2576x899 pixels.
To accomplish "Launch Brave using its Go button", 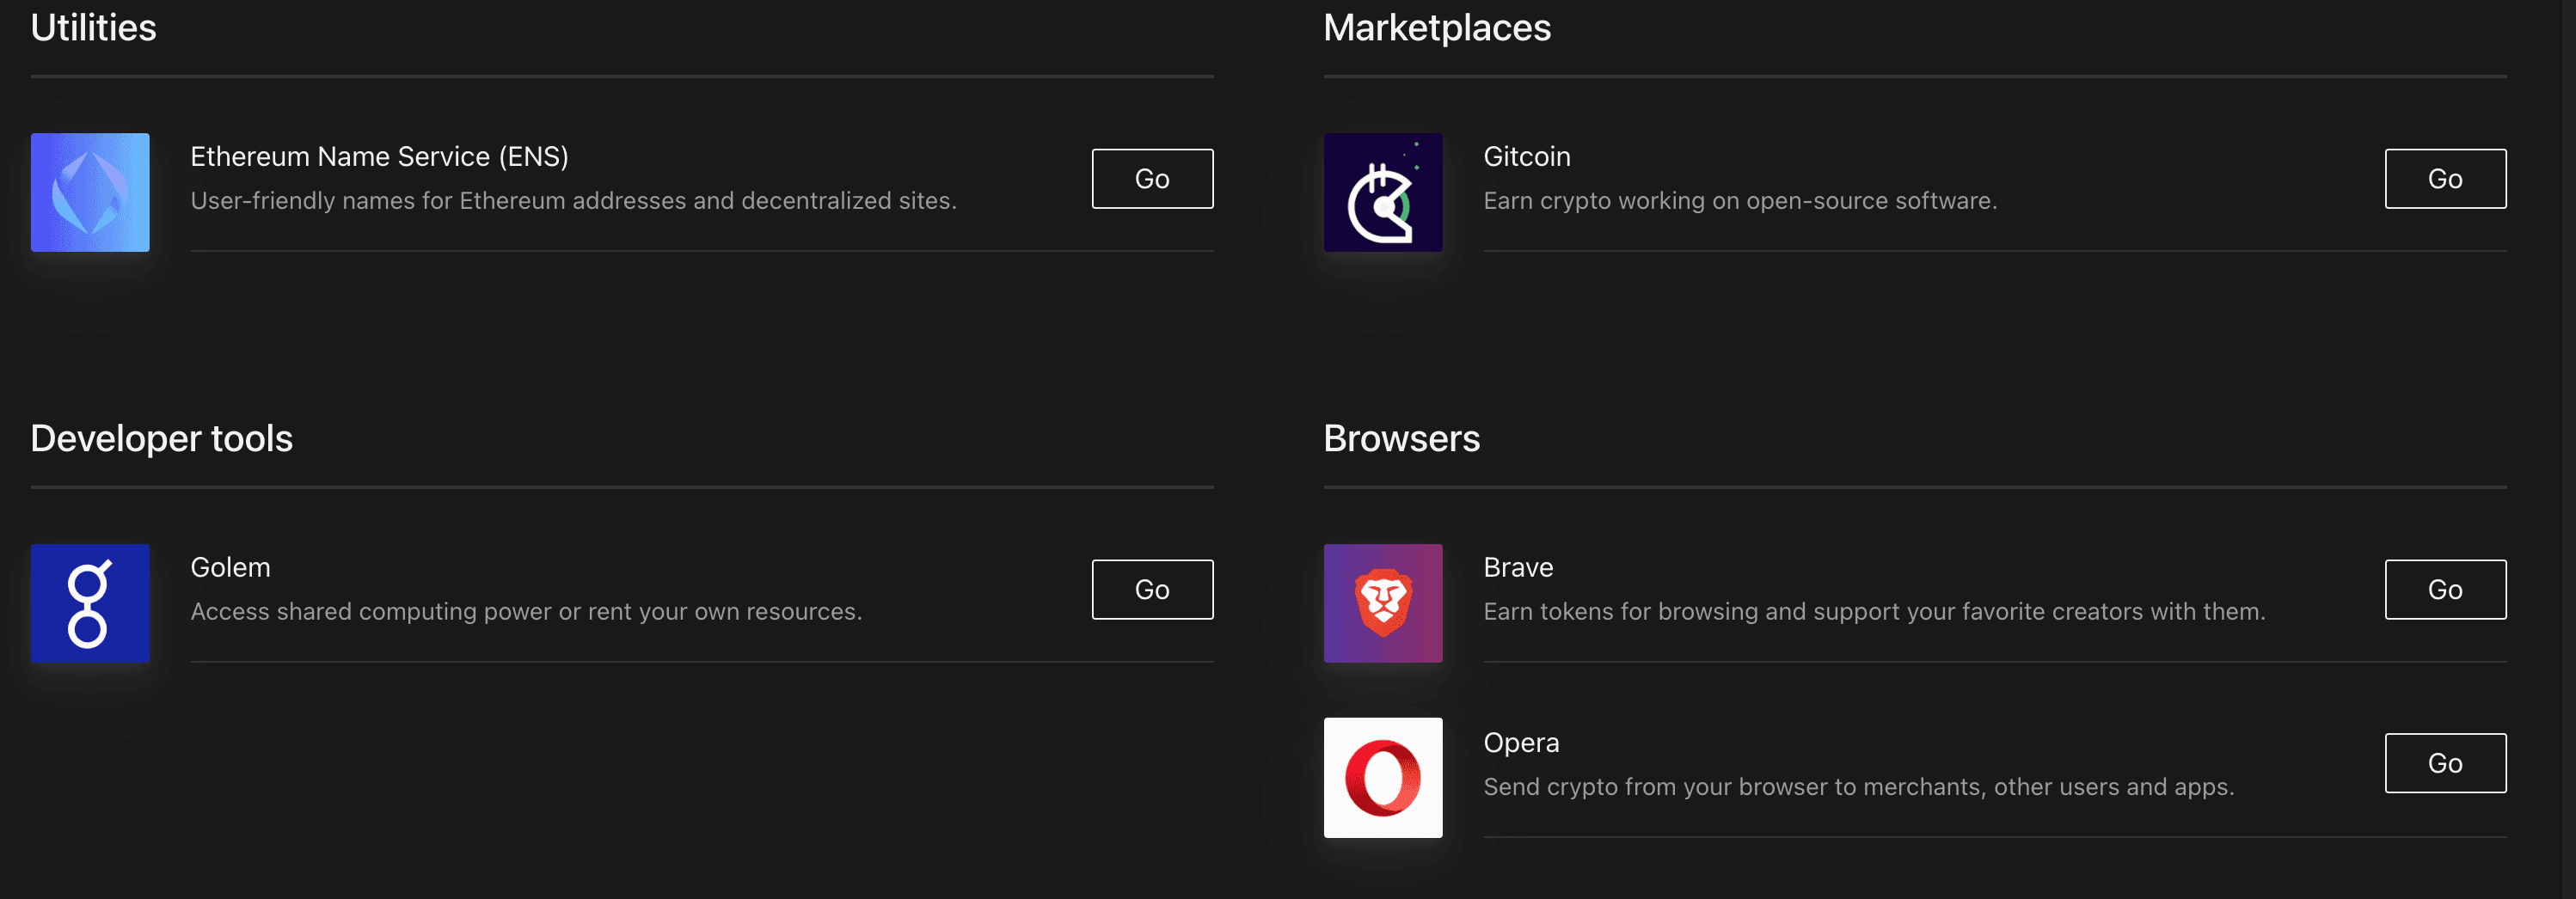I will click(x=2444, y=589).
